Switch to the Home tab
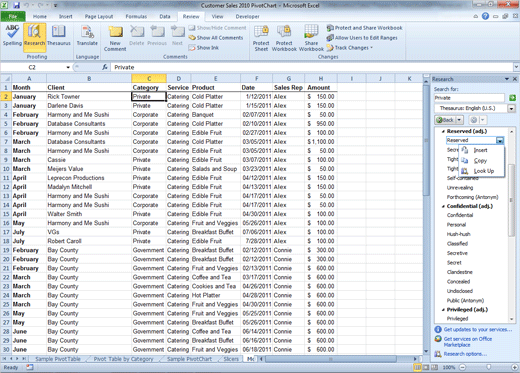The width and height of the screenshot is (520, 373). [40, 16]
